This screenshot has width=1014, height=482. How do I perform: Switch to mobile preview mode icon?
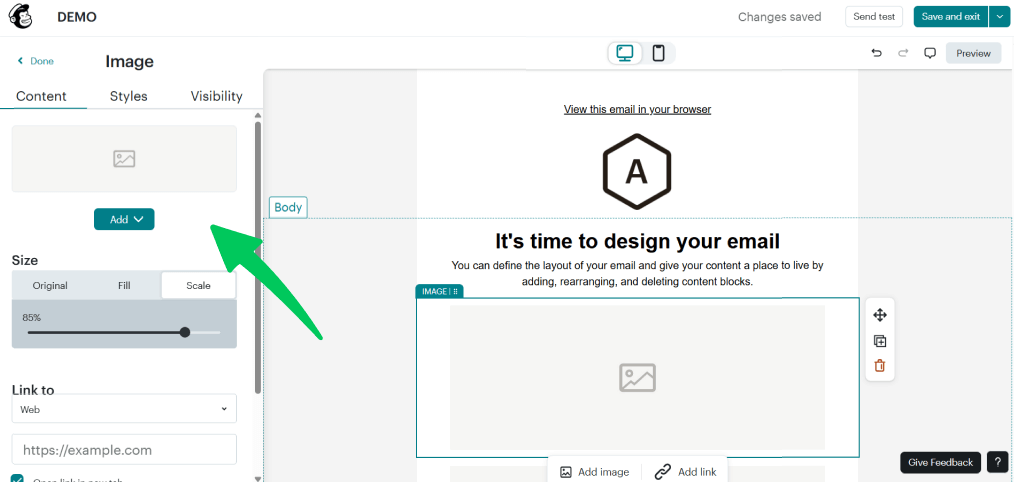pyautogui.click(x=658, y=53)
